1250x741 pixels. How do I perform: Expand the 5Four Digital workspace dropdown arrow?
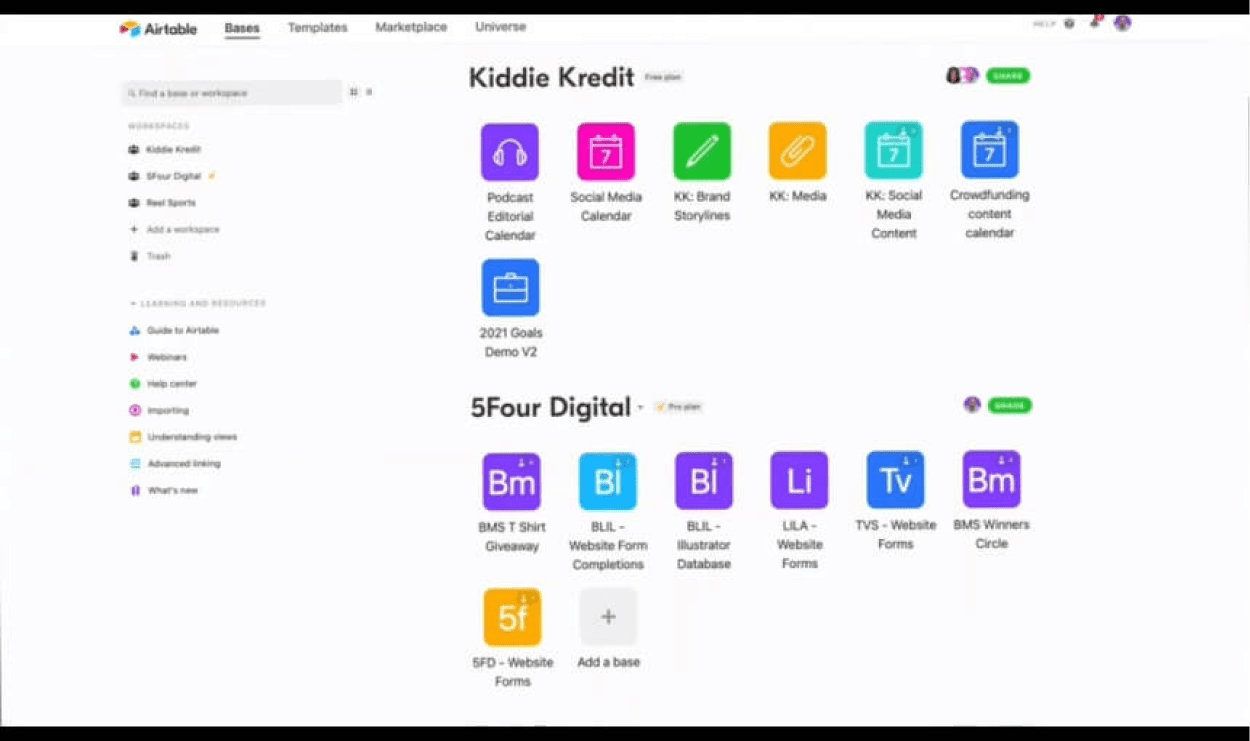(x=641, y=408)
